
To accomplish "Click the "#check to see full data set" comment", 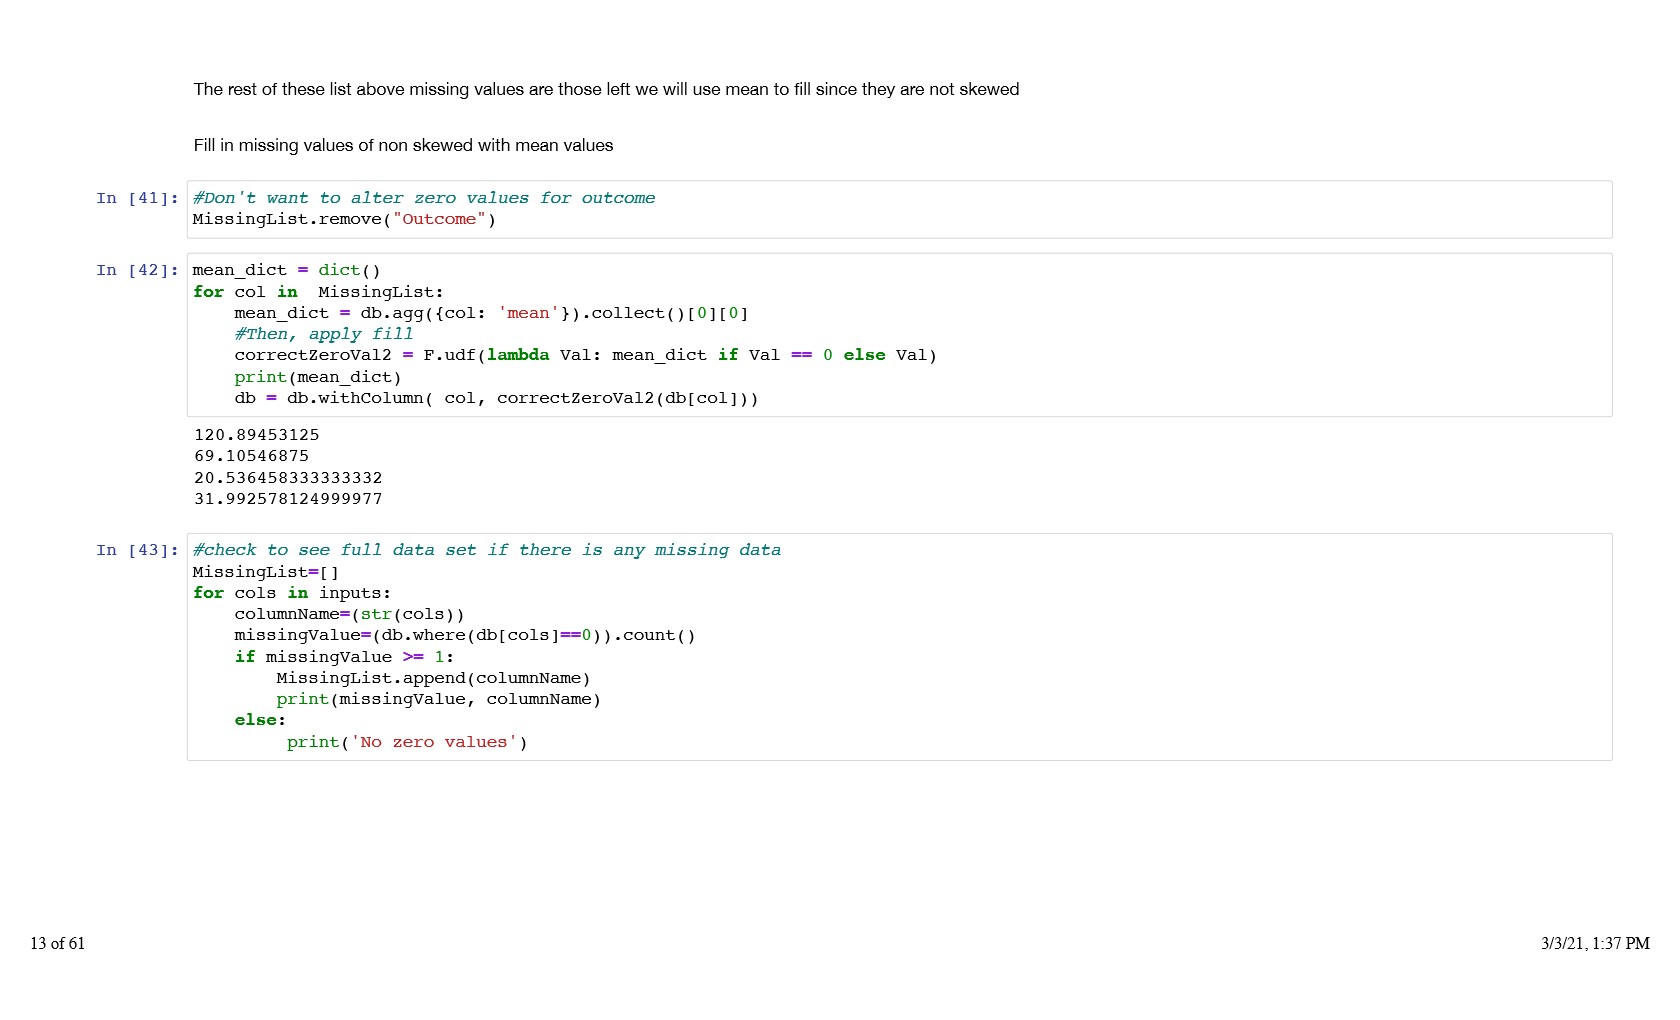I will click(486, 550).
